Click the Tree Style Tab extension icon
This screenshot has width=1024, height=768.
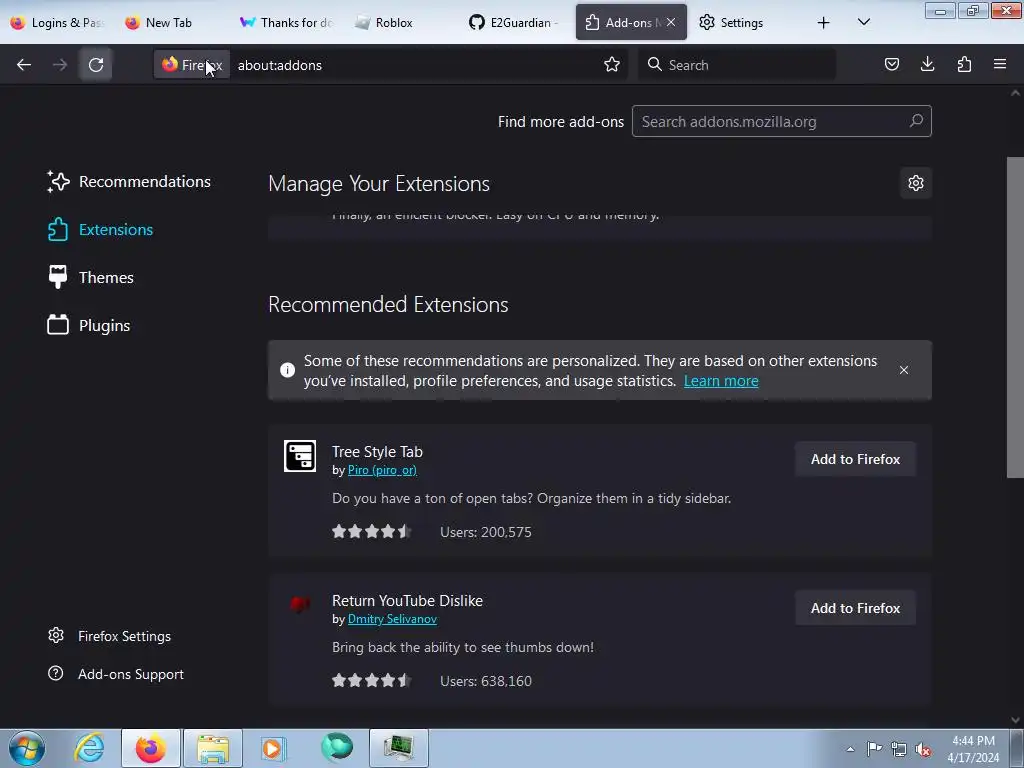tap(300, 456)
